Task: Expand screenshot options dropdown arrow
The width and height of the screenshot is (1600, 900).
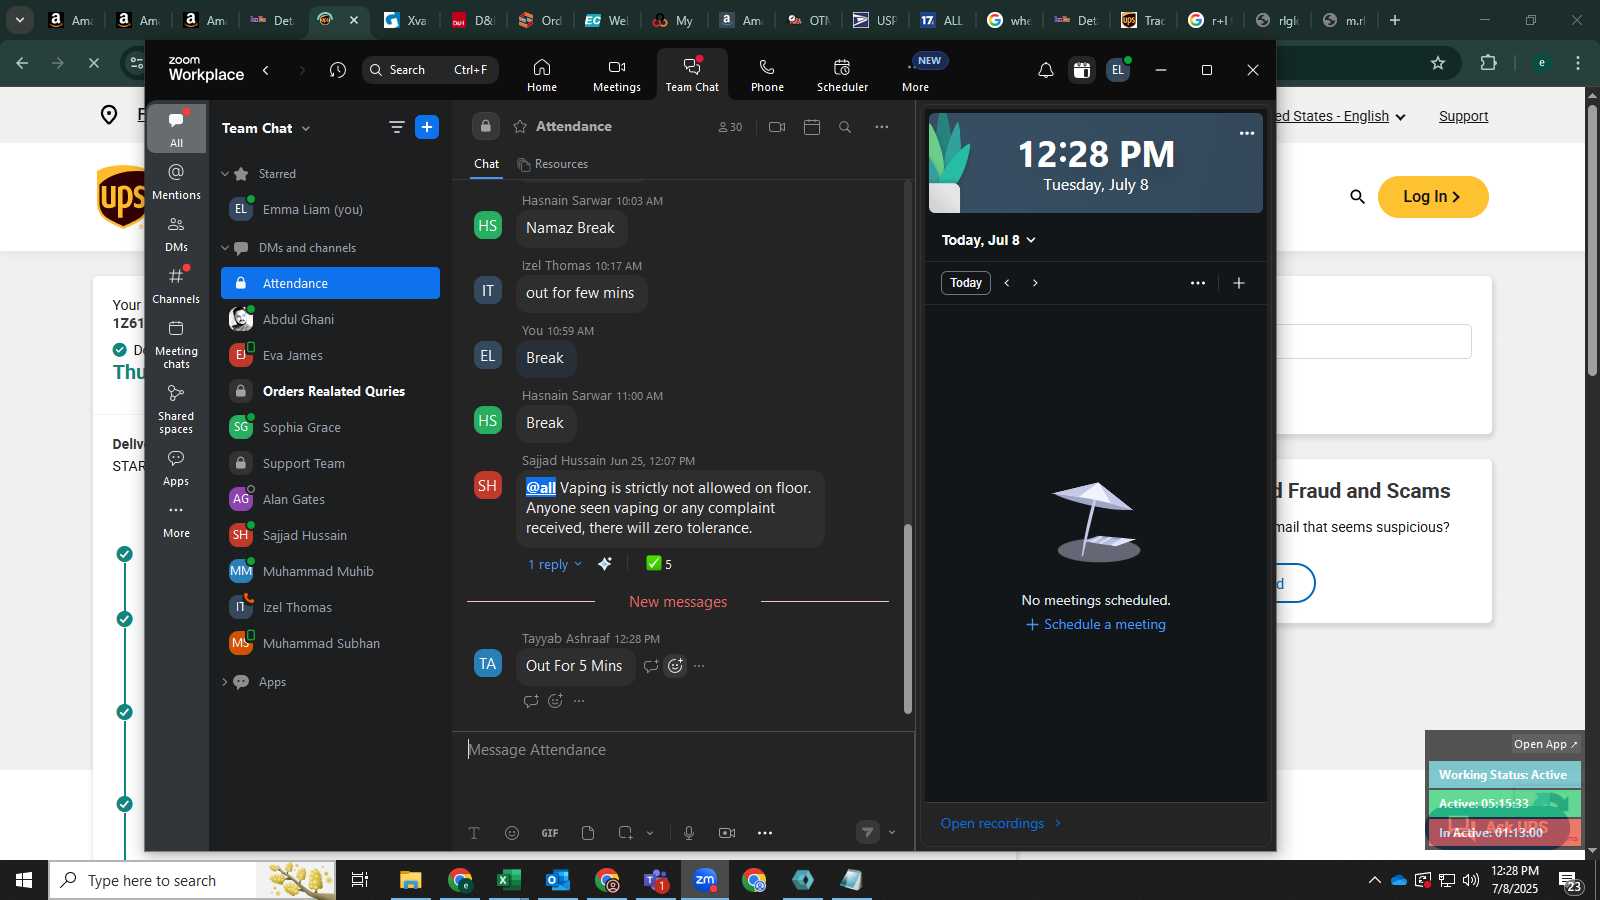Action: pyautogui.click(x=650, y=833)
